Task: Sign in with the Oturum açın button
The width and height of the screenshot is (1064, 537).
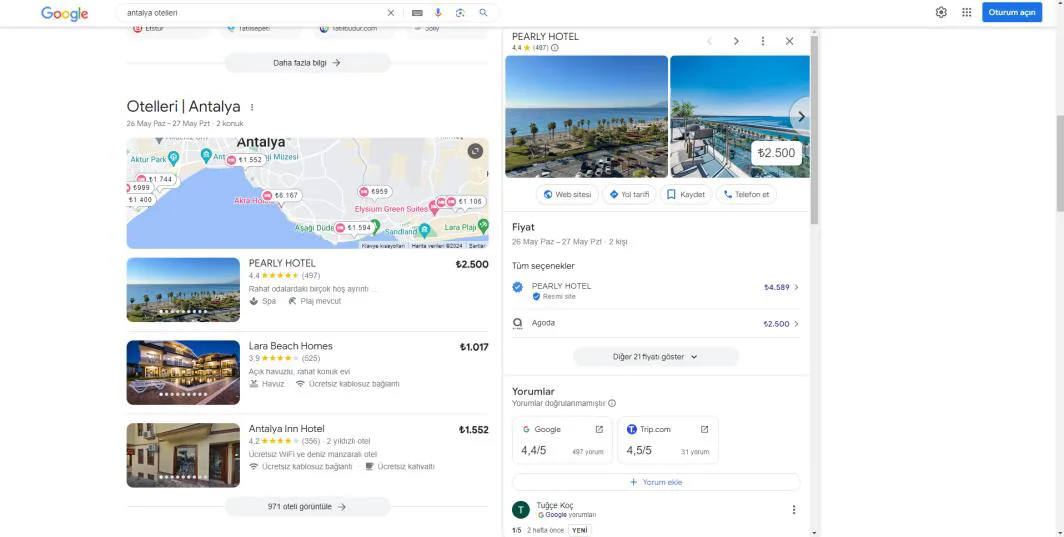Action: (1012, 12)
